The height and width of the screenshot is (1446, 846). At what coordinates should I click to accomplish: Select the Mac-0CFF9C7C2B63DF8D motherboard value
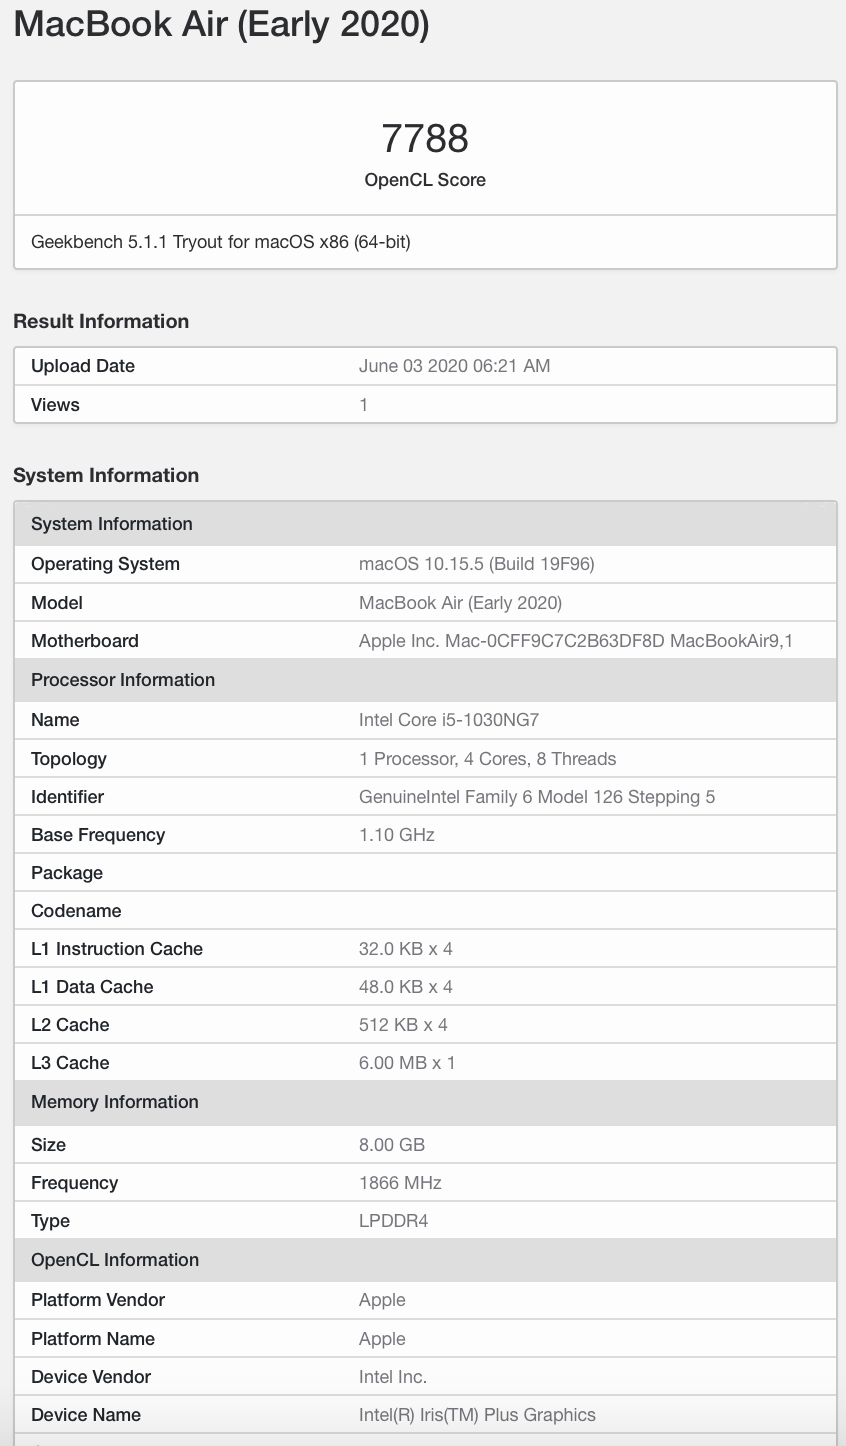coord(576,641)
